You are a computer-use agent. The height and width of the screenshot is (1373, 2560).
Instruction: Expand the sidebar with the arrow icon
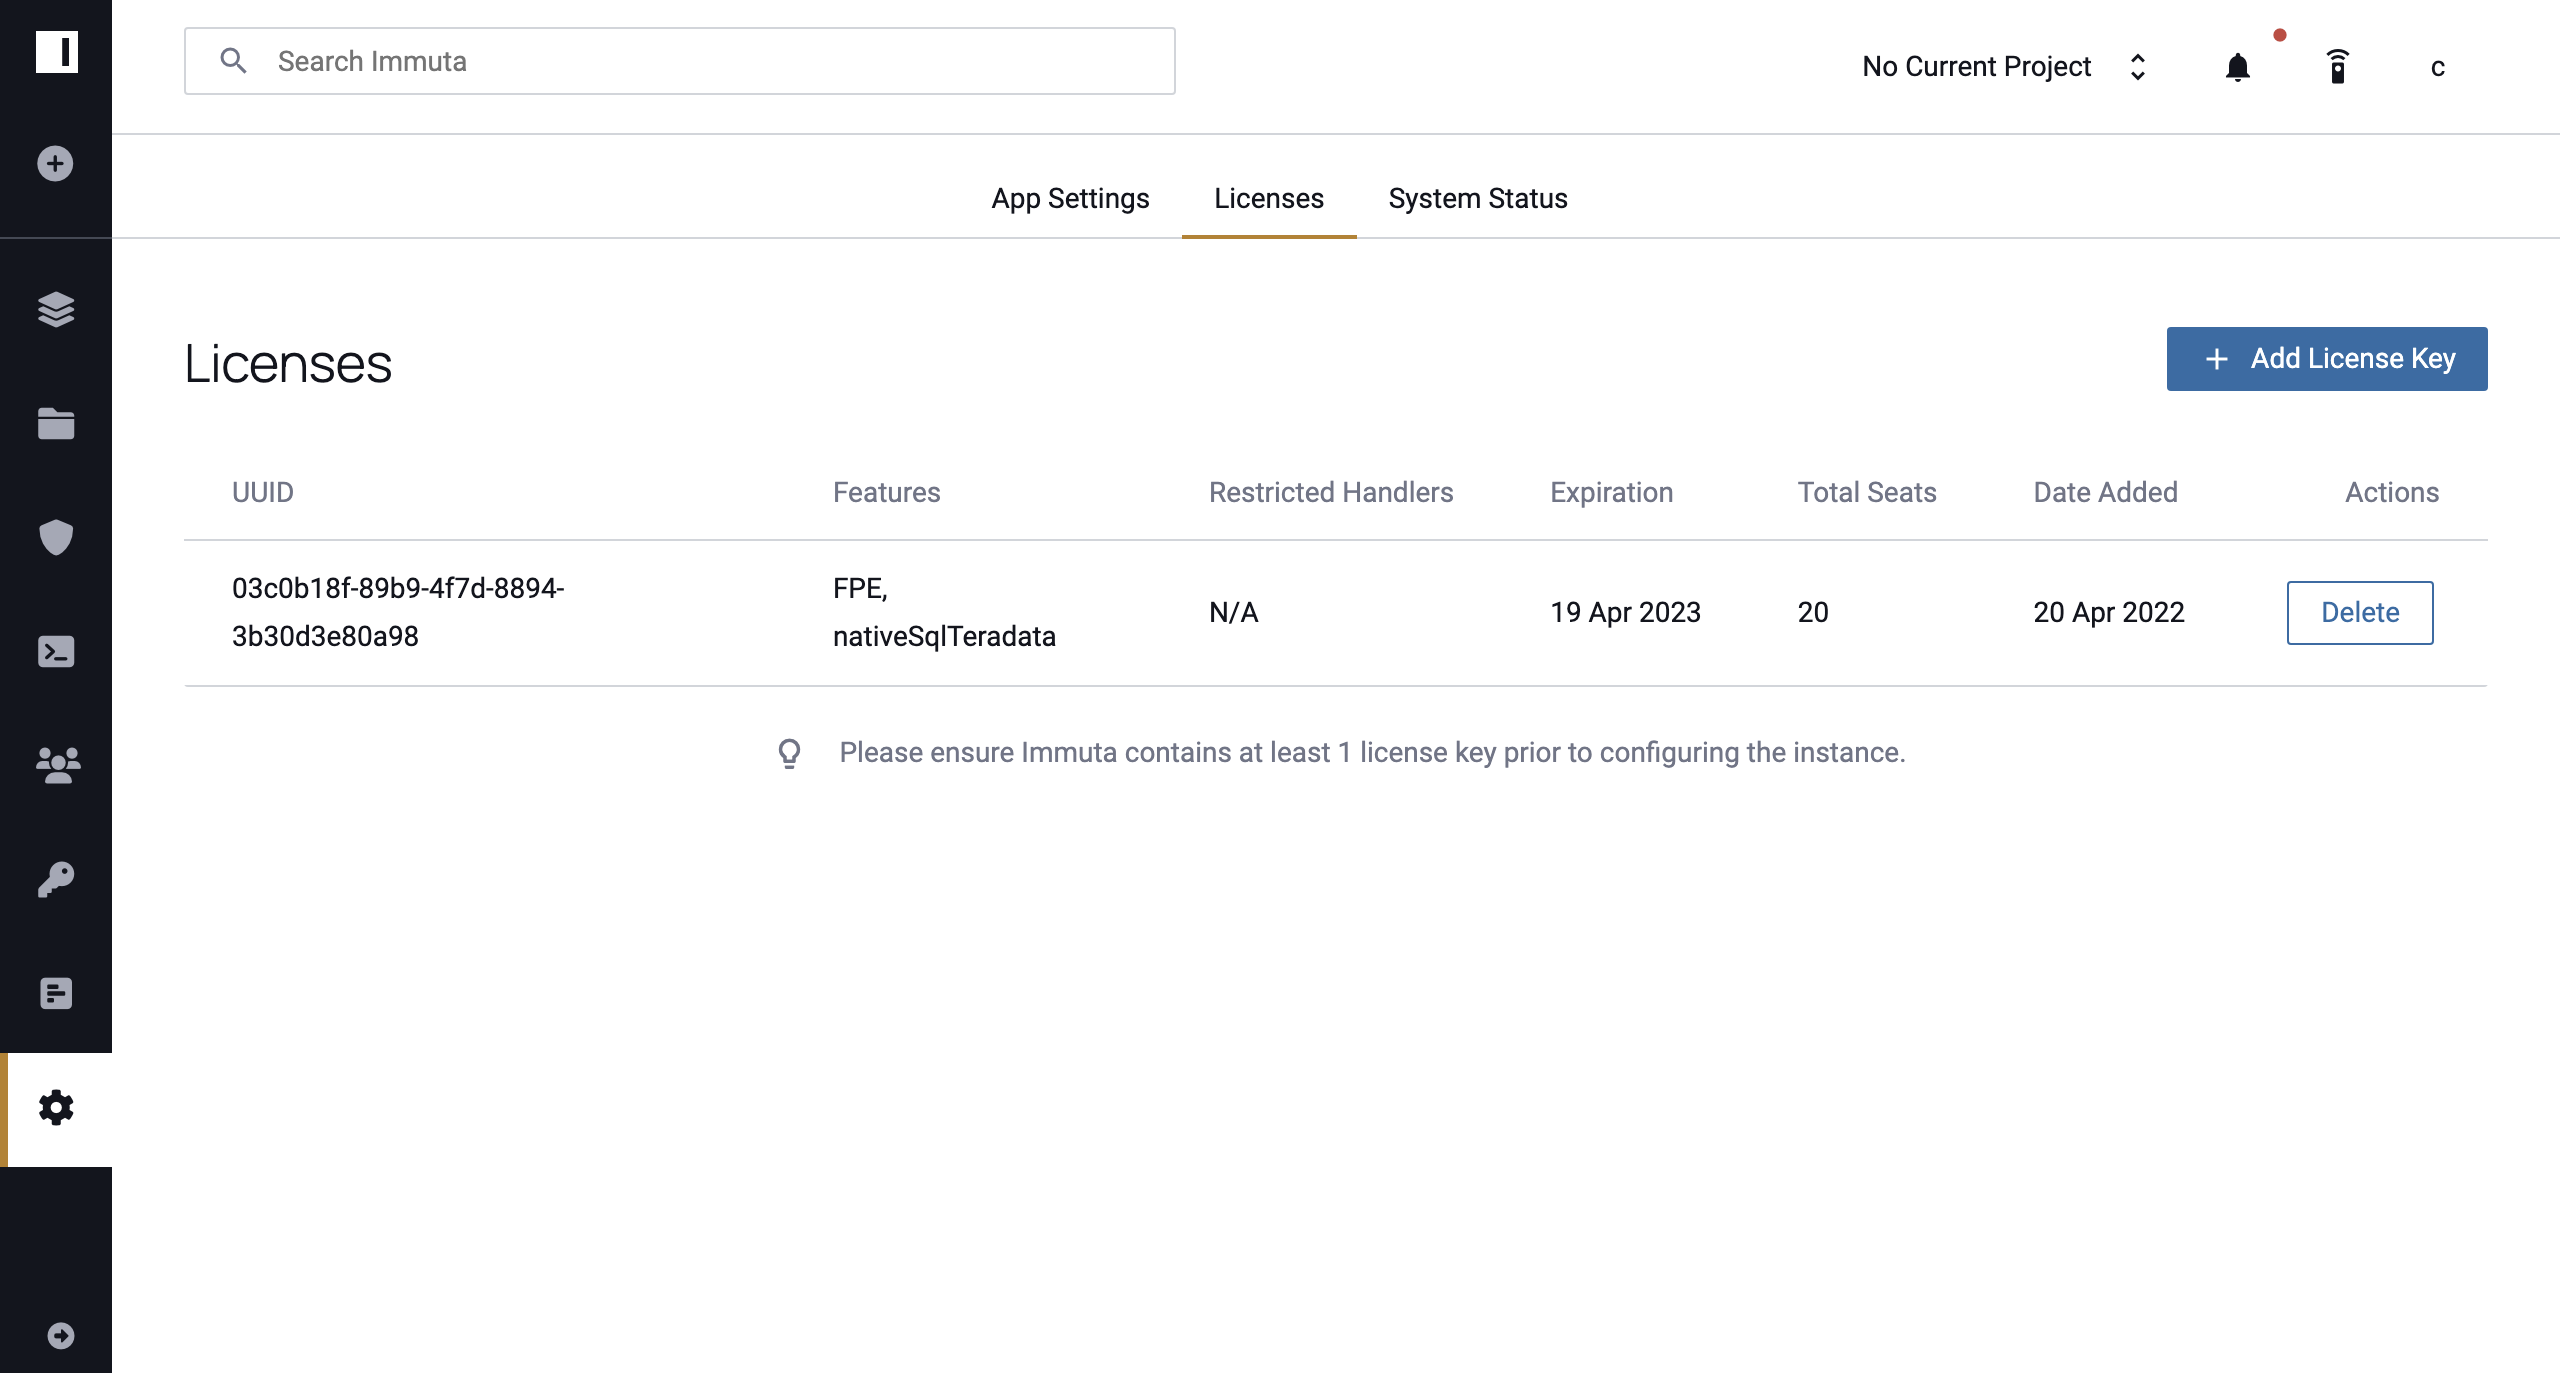[x=61, y=1336]
